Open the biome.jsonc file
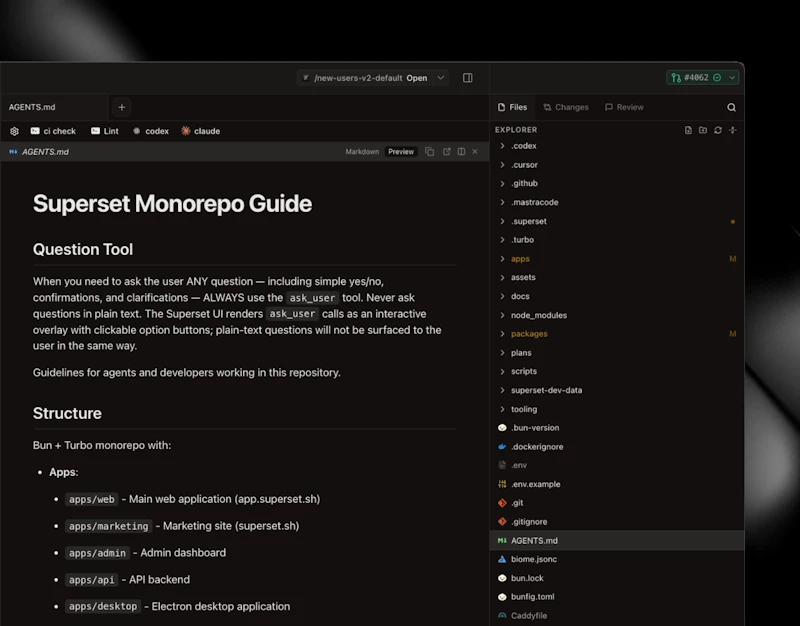This screenshot has width=800, height=626. (x=617, y=559)
